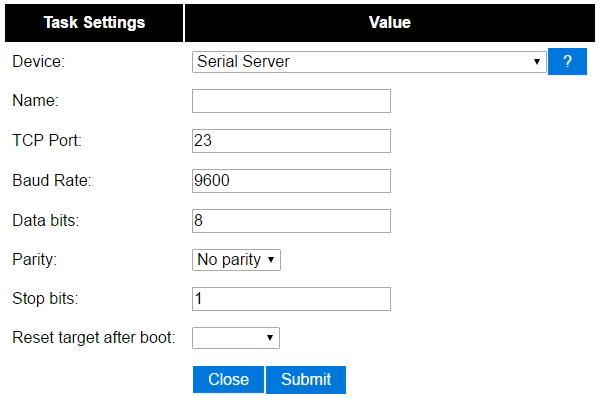This screenshot has height=399, width=598.
Task: Submit the task settings form
Action: (306, 380)
